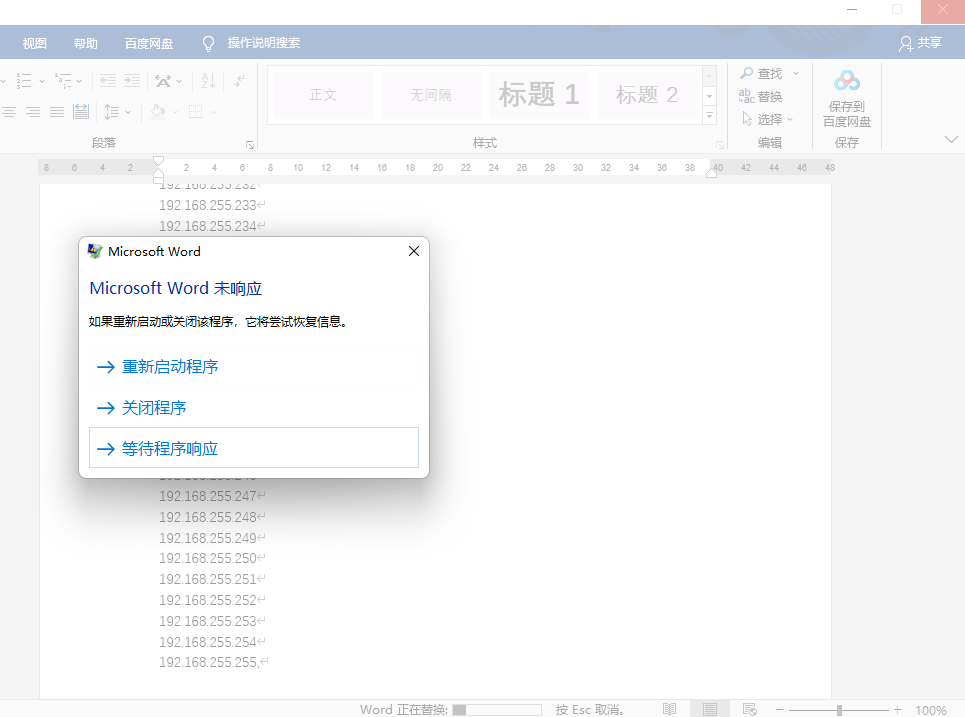The width and height of the screenshot is (965, 717).
Task: Click the shading paint bucket icon
Action: pos(158,112)
